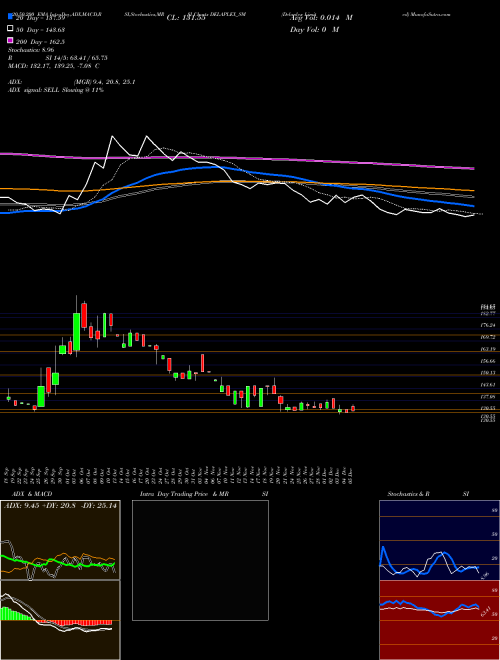Click the Stochastics & RSI panel title
The image size is (500, 660).
[x=428, y=494]
